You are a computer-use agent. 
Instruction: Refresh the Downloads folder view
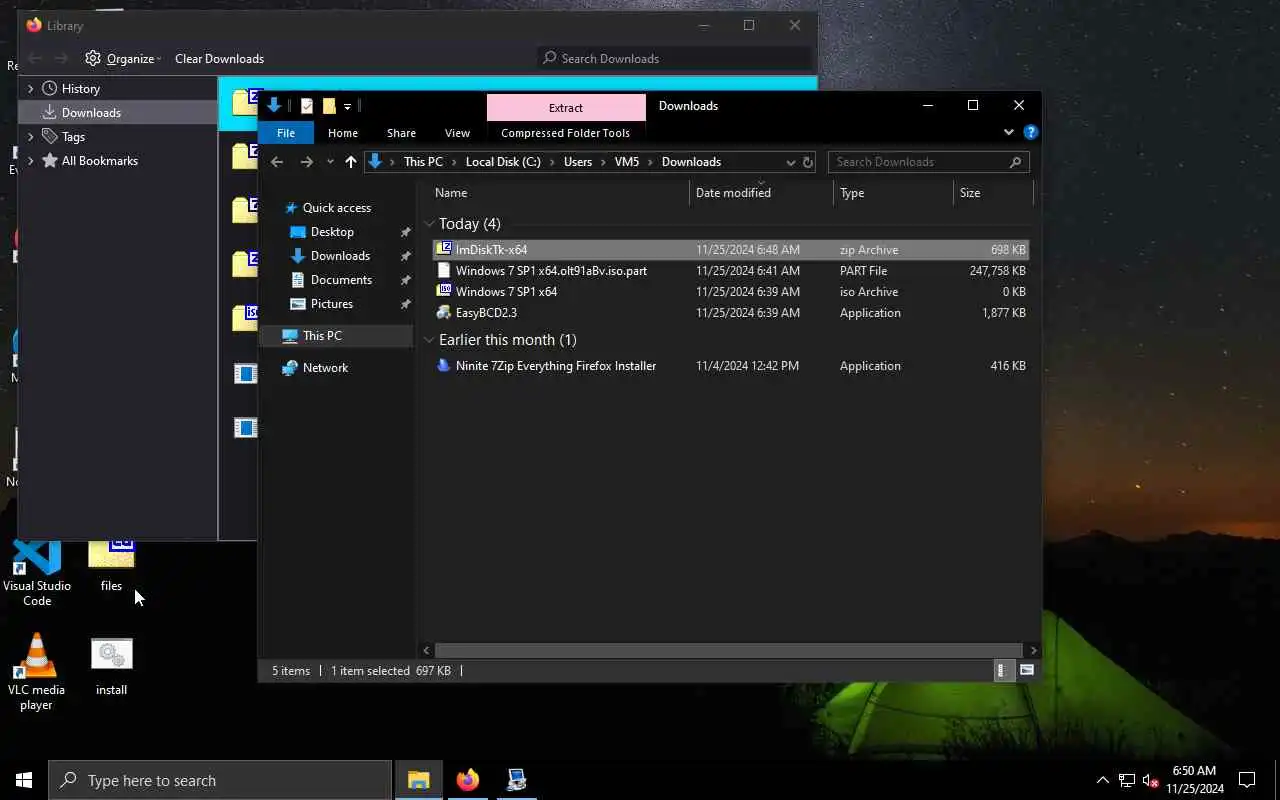click(x=808, y=162)
